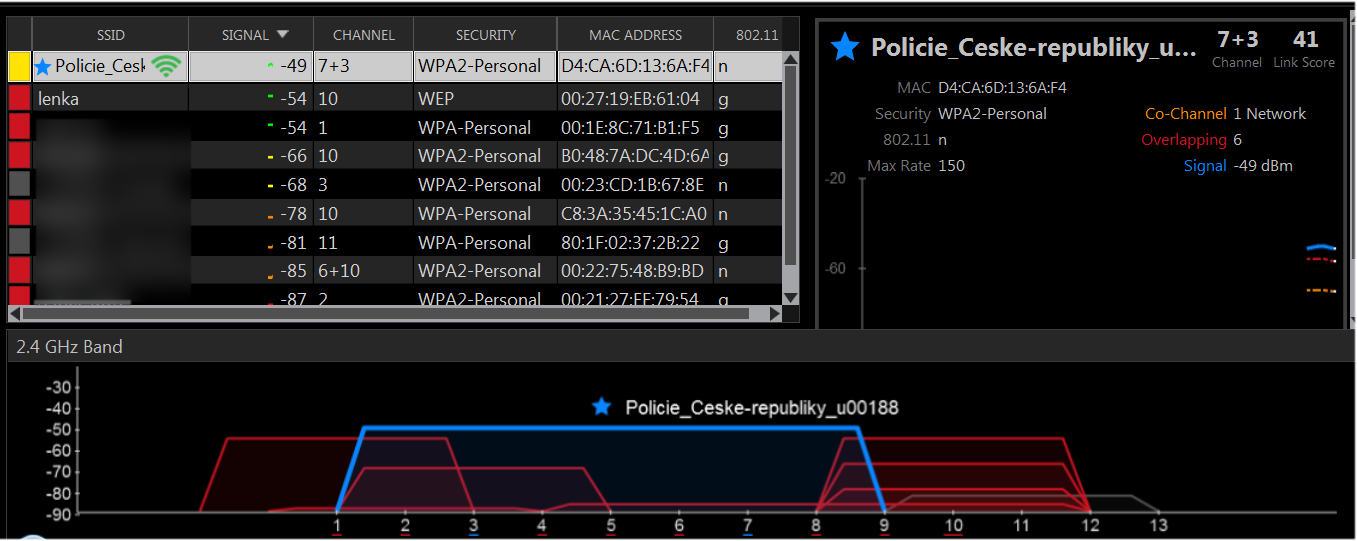Click the gray swatch of the -81 signal row

[x=19, y=242]
